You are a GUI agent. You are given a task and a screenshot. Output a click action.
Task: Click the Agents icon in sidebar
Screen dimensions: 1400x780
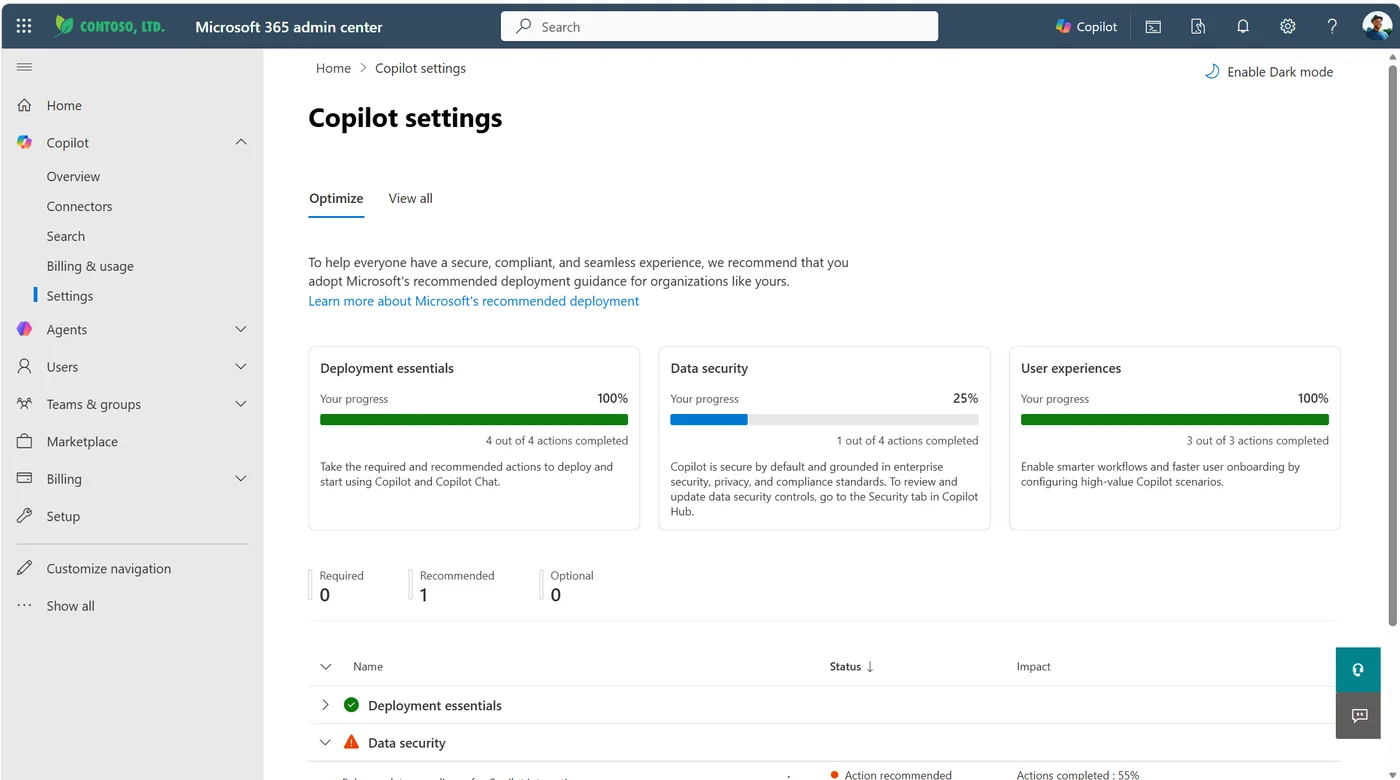coord(25,329)
